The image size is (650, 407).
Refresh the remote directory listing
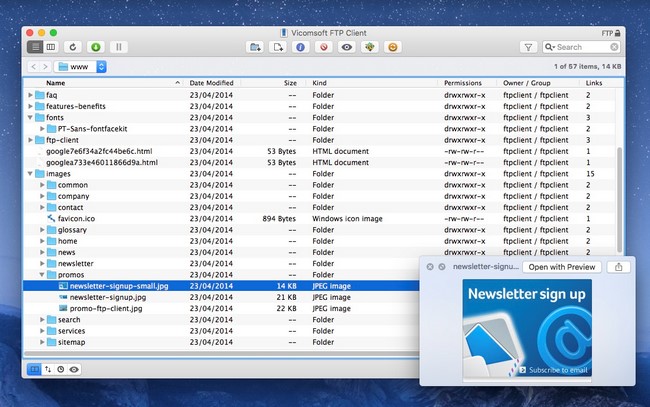[x=73, y=47]
